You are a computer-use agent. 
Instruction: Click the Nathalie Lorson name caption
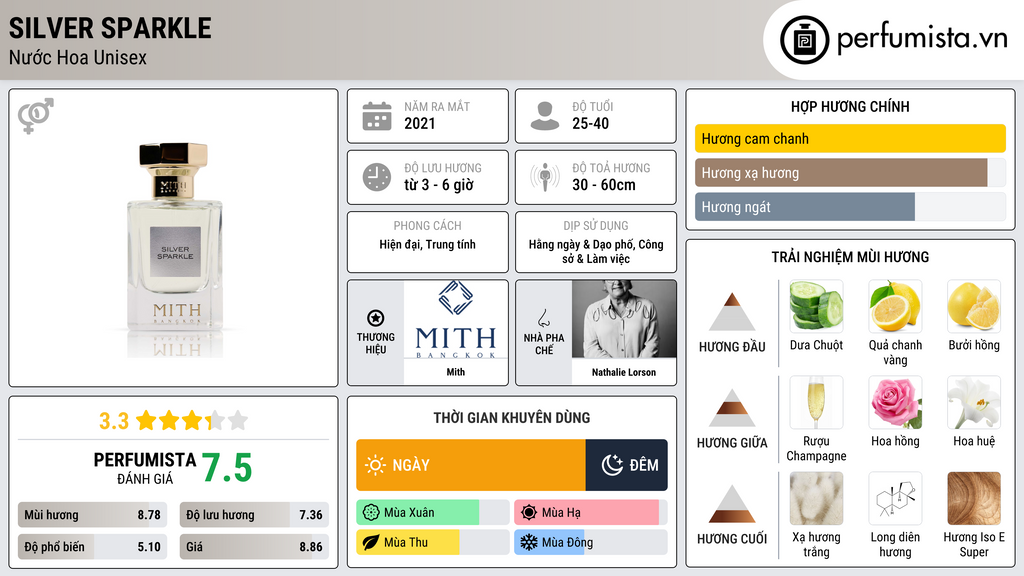[624, 372]
